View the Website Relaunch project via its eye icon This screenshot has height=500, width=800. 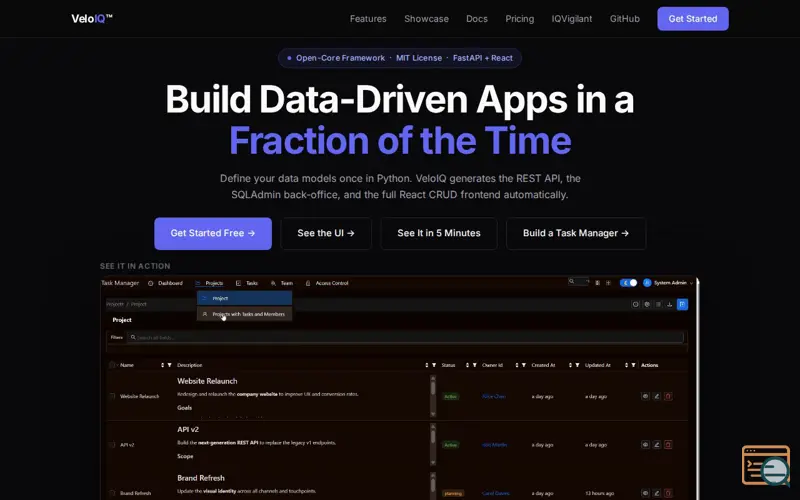pyautogui.click(x=645, y=396)
